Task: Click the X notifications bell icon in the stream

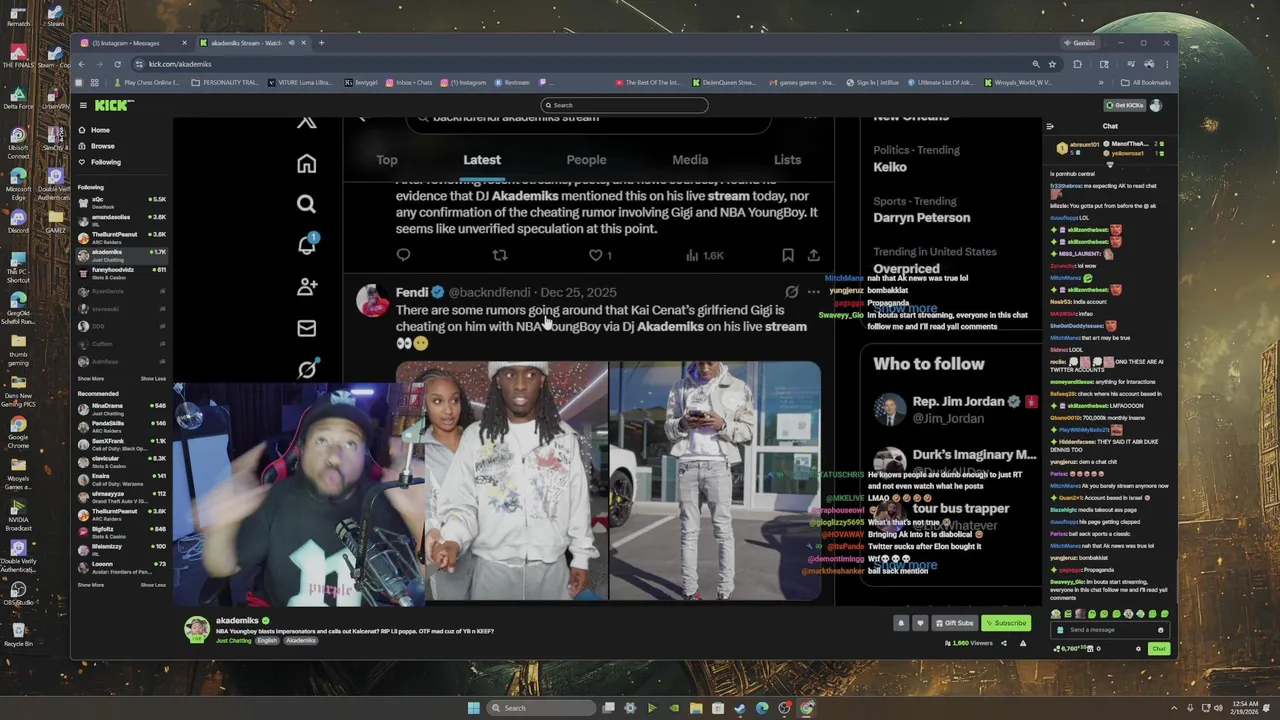Action: 307,245
